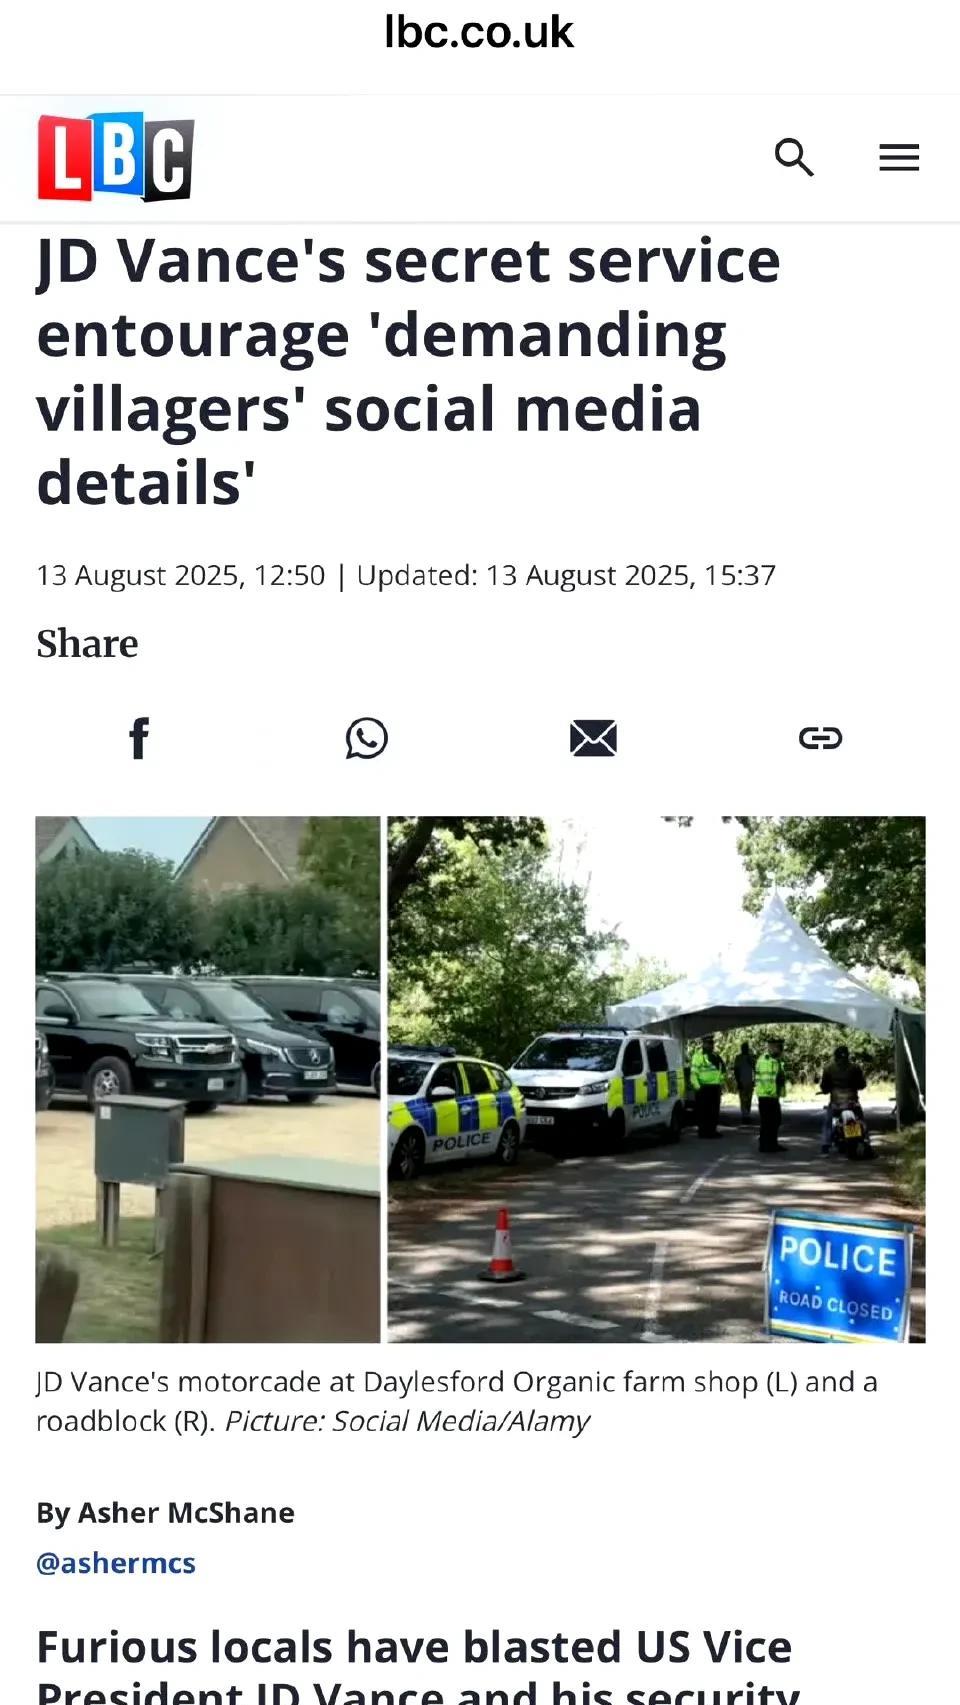Open the motorcade photo on the left
Viewport: 960px width, 1705px height.
click(x=208, y=1079)
